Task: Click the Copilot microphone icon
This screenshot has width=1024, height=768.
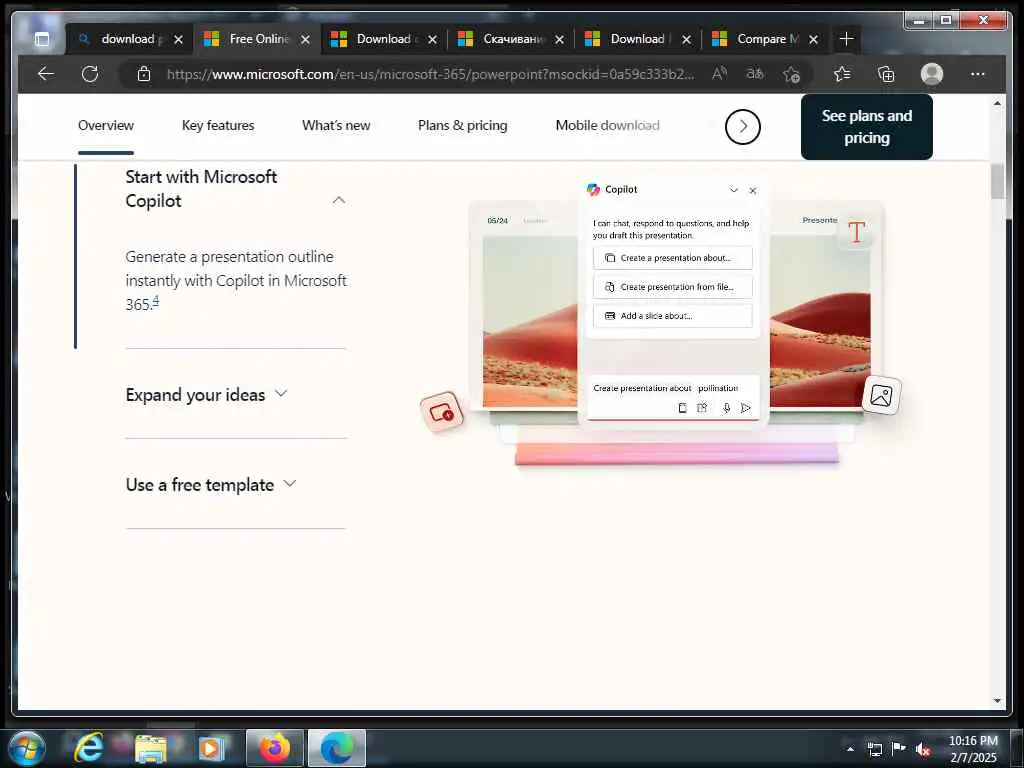Action: click(x=726, y=408)
